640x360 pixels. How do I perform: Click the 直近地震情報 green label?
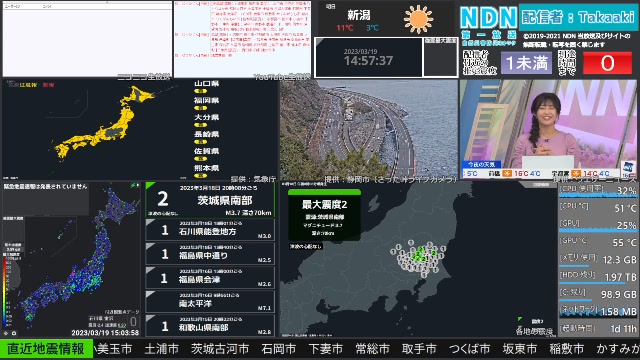click(x=46, y=349)
